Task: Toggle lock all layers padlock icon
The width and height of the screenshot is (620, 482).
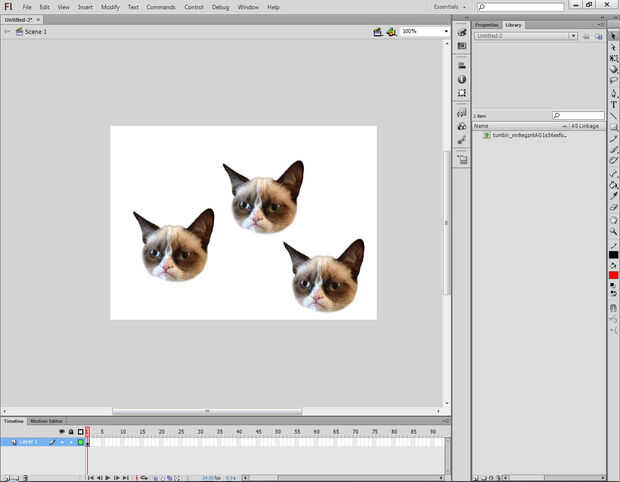Action: pyautogui.click(x=71, y=431)
